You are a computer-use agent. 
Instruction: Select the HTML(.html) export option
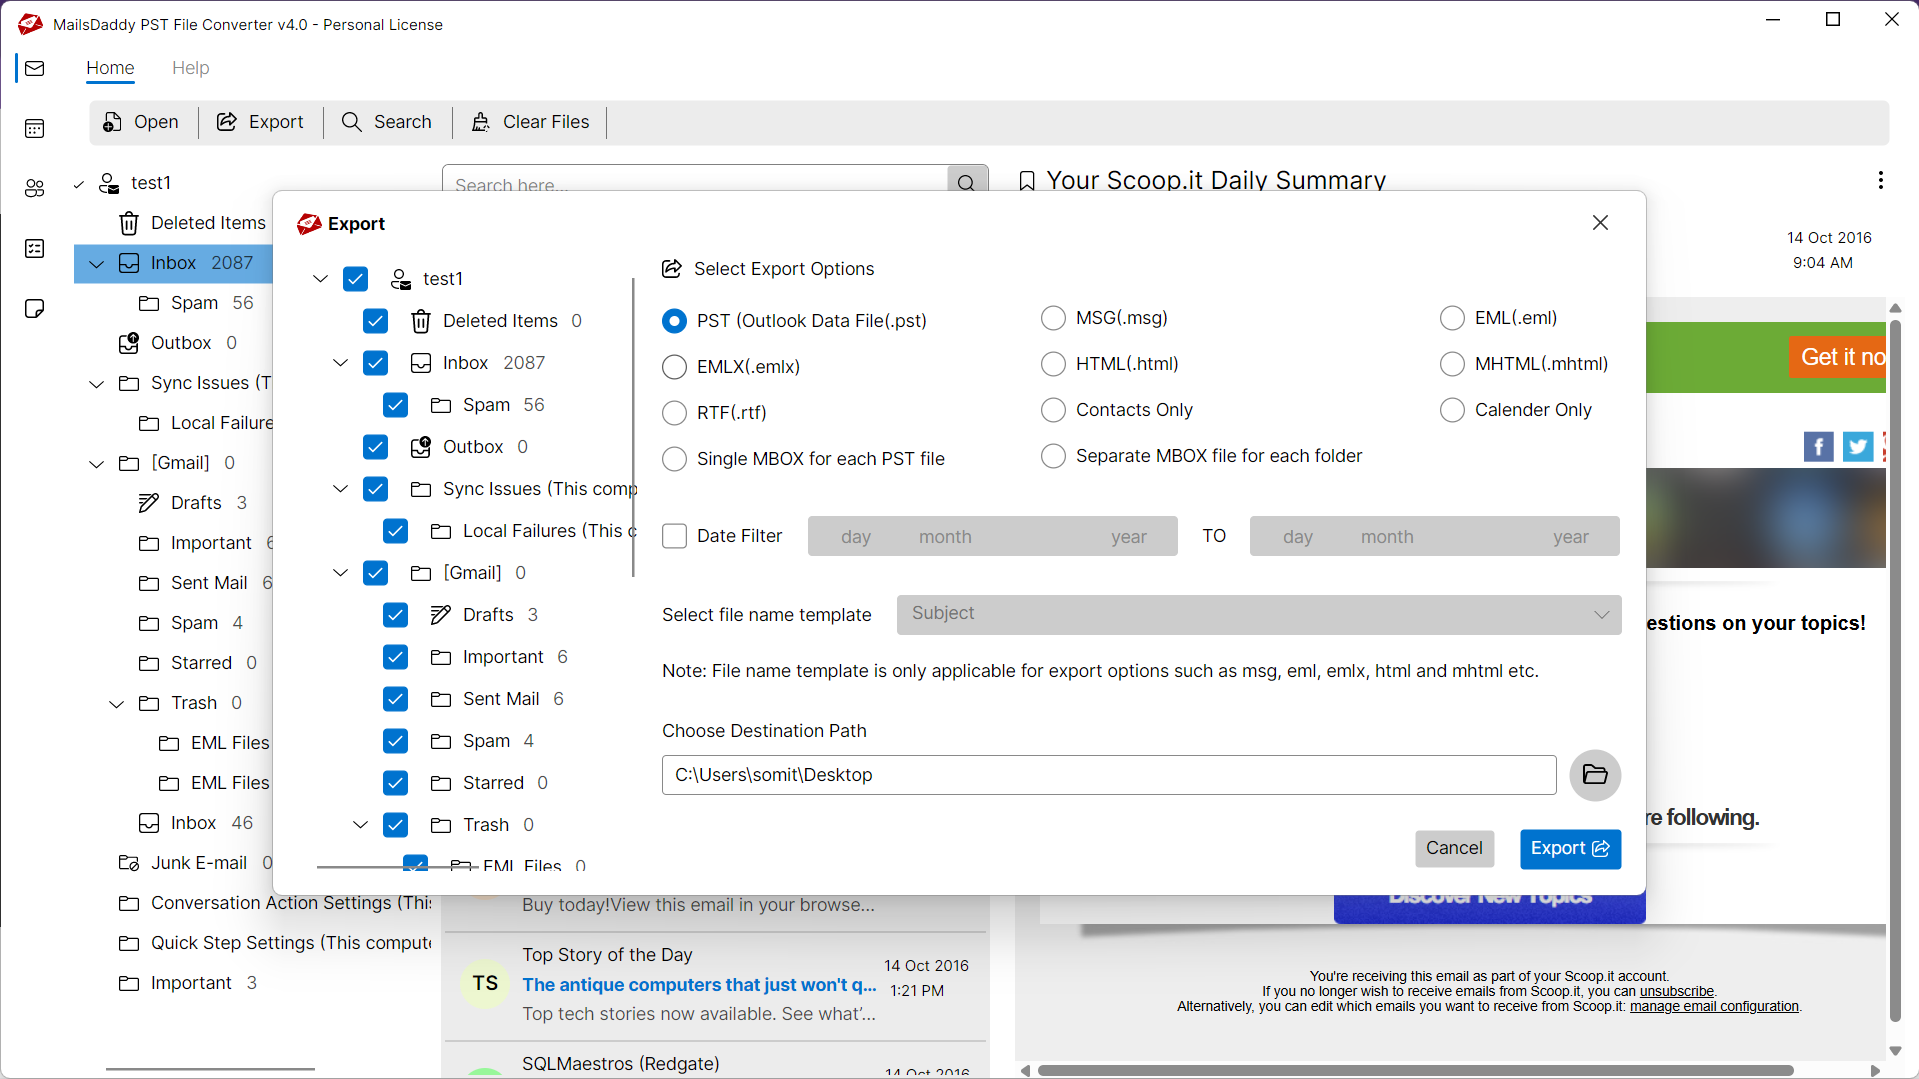tap(1053, 364)
